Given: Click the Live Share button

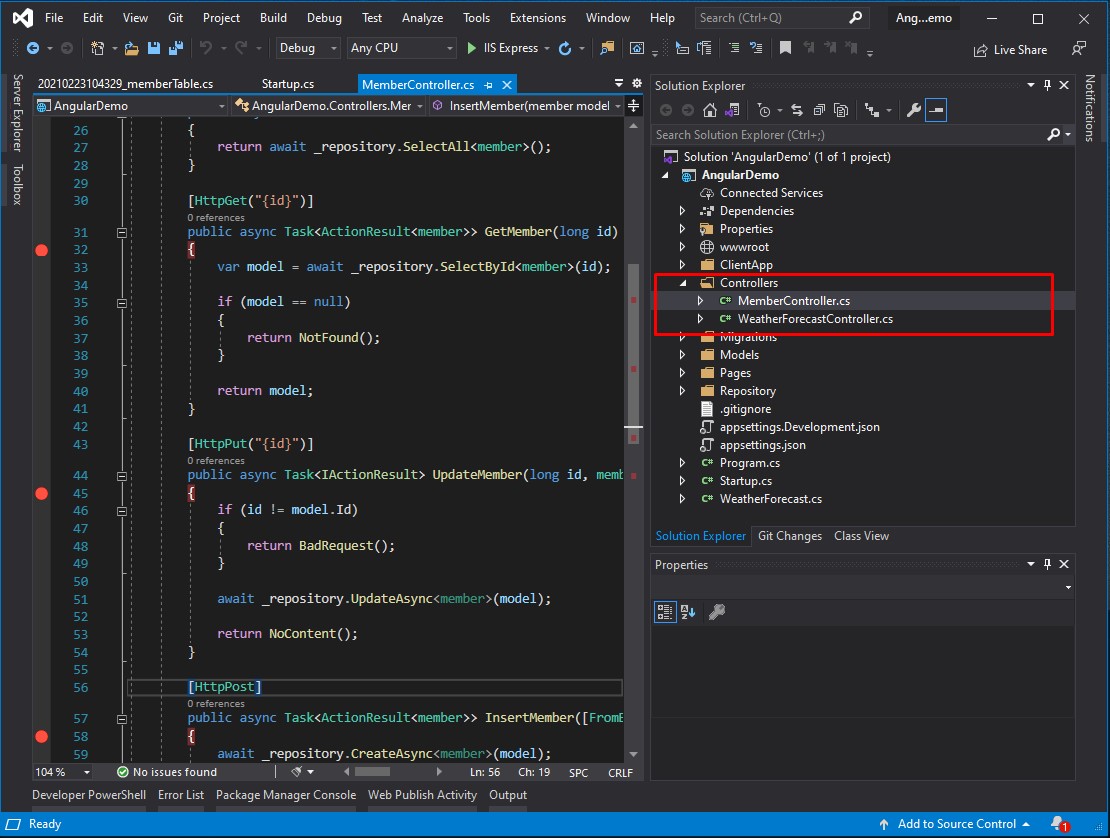Looking at the screenshot, I should pyautogui.click(x=1010, y=50).
